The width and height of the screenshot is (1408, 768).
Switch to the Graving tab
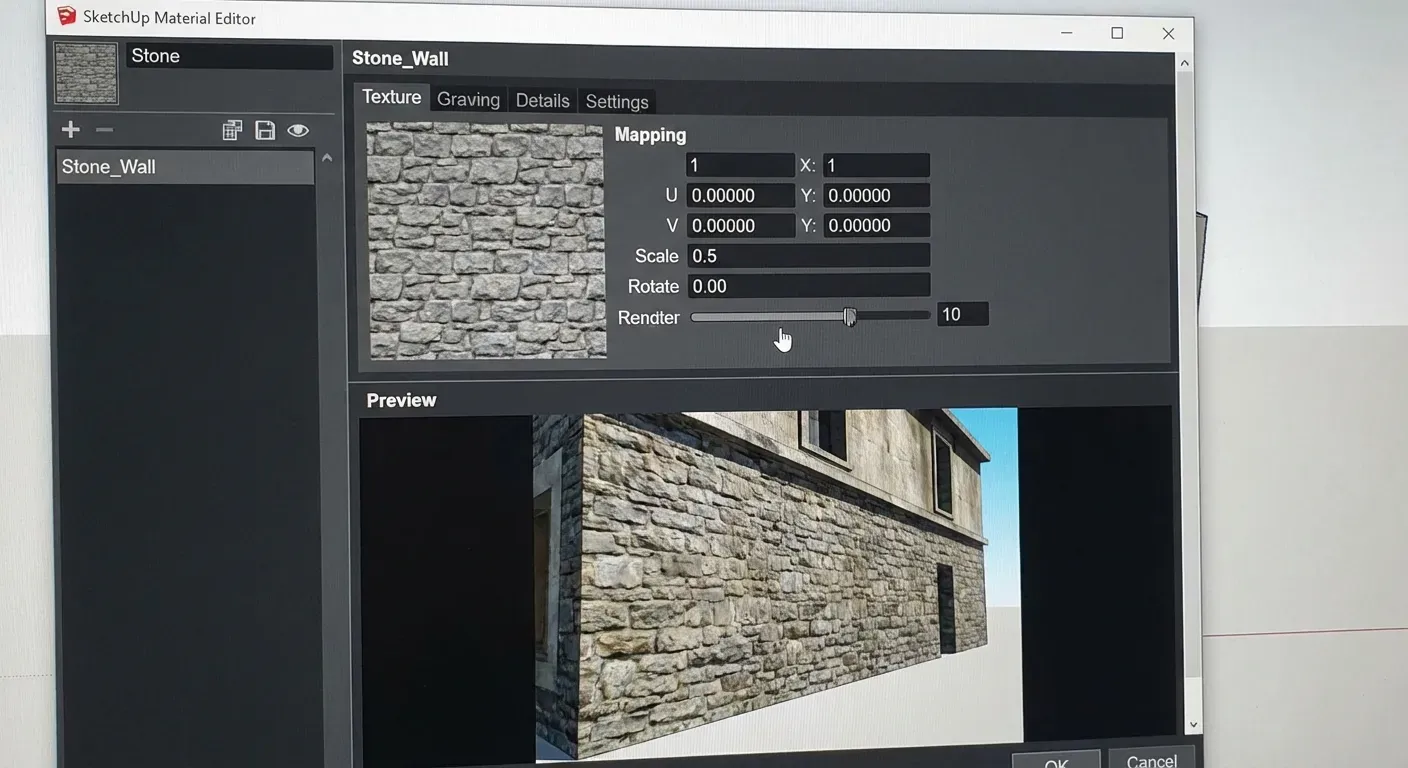(x=468, y=99)
